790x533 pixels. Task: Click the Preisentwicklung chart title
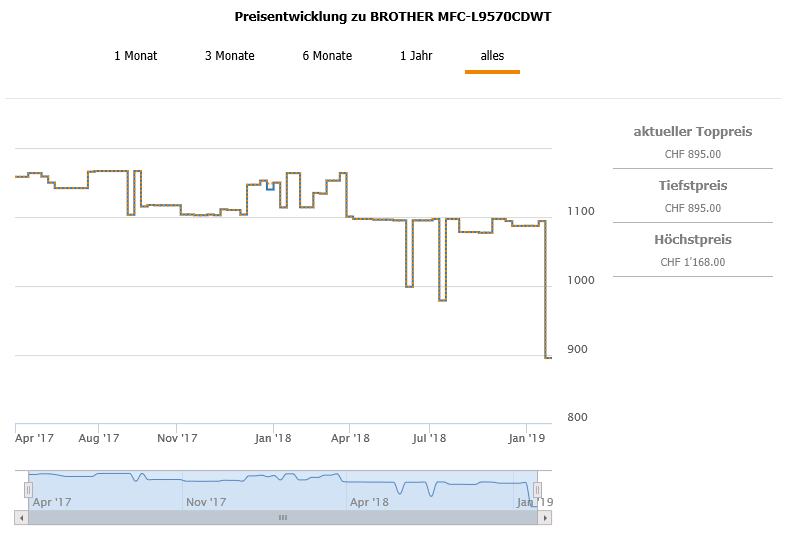(393, 17)
